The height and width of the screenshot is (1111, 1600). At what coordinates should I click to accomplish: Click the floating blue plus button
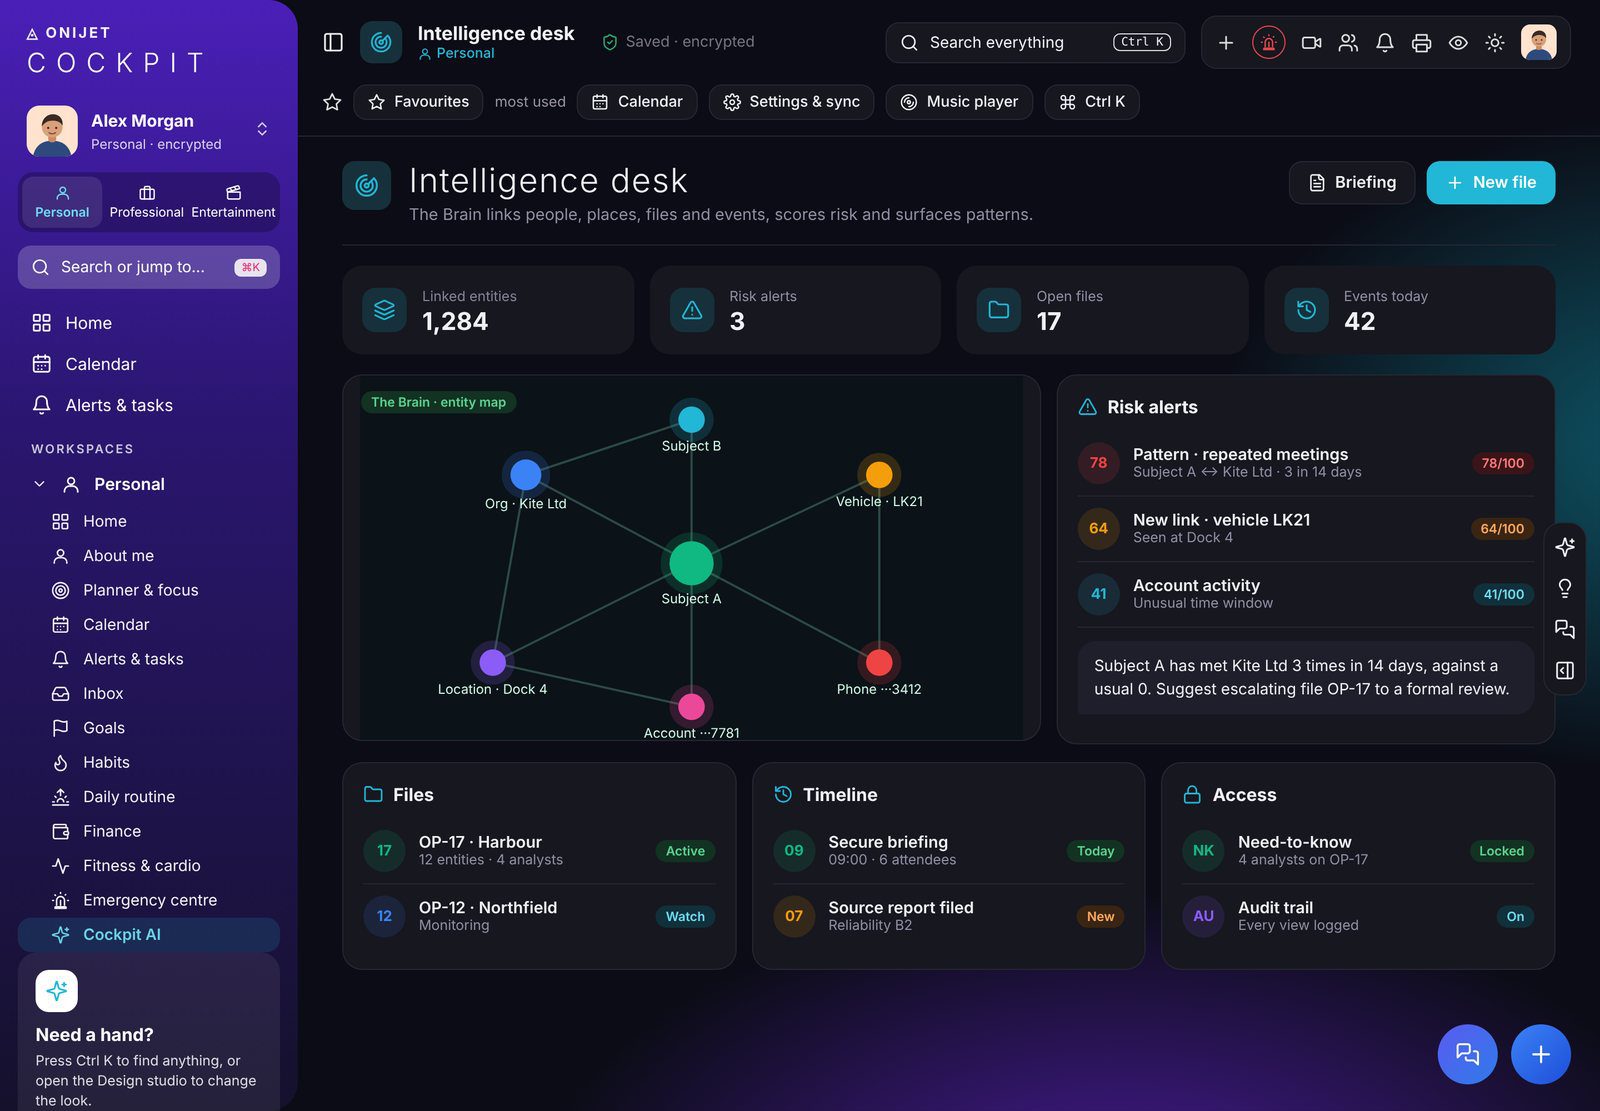1541,1054
